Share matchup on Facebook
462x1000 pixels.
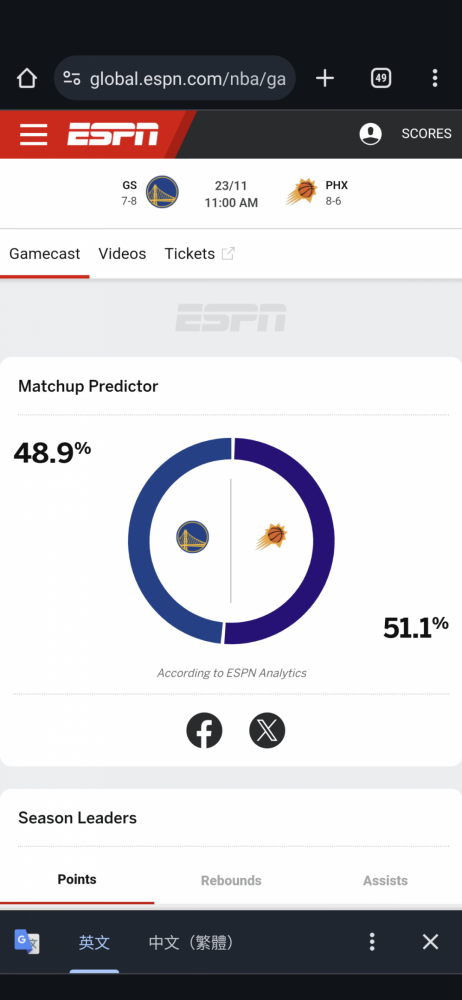coord(204,731)
